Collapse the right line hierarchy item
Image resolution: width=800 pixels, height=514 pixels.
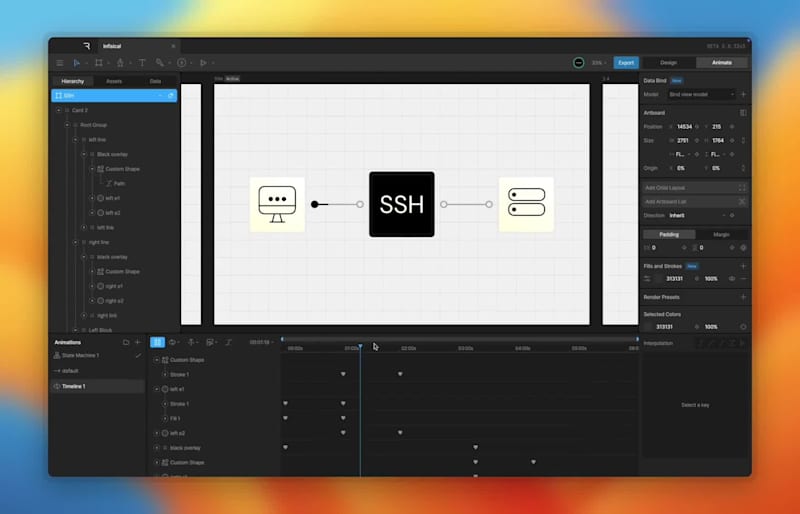tap(76, 242)
